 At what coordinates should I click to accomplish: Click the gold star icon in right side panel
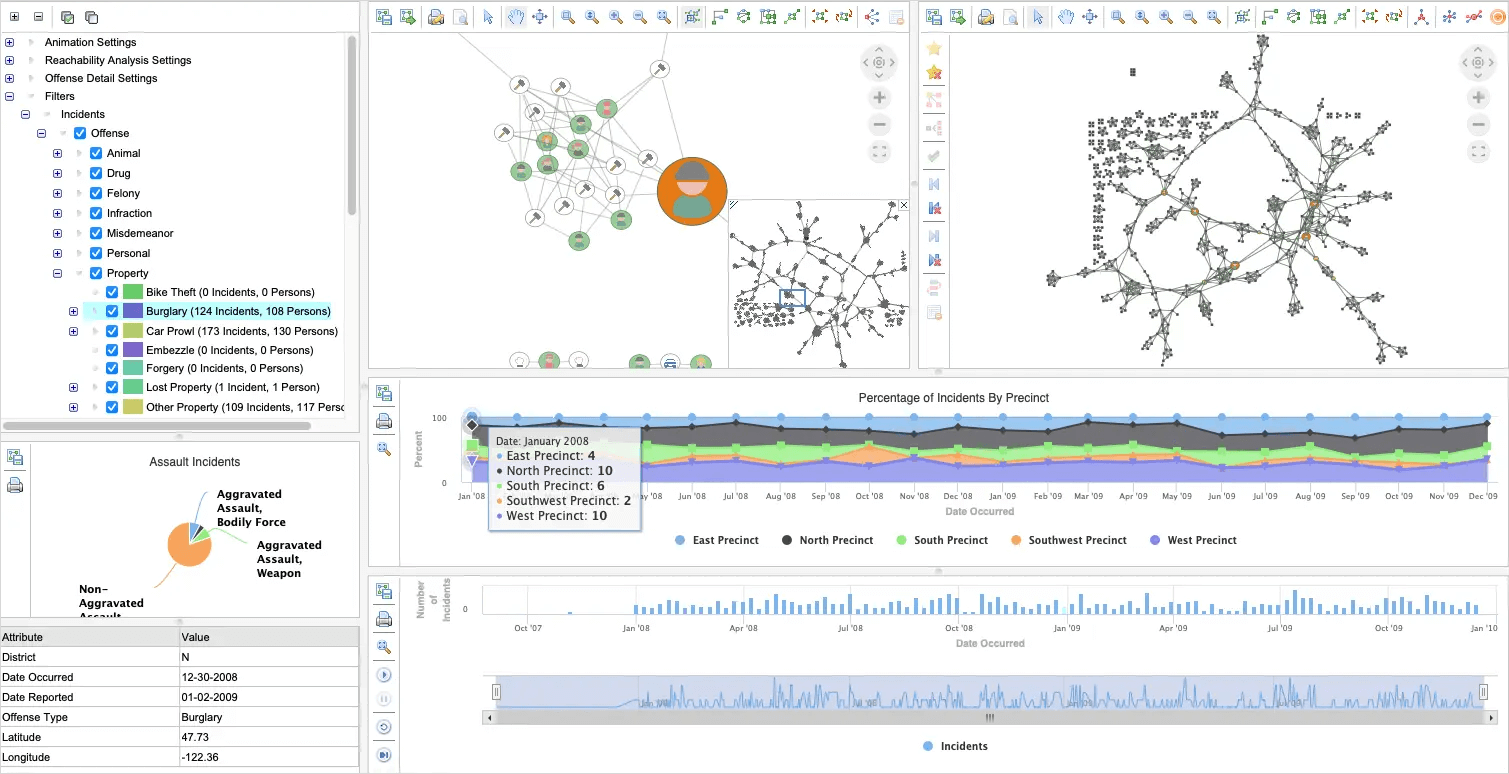(934, 48)
